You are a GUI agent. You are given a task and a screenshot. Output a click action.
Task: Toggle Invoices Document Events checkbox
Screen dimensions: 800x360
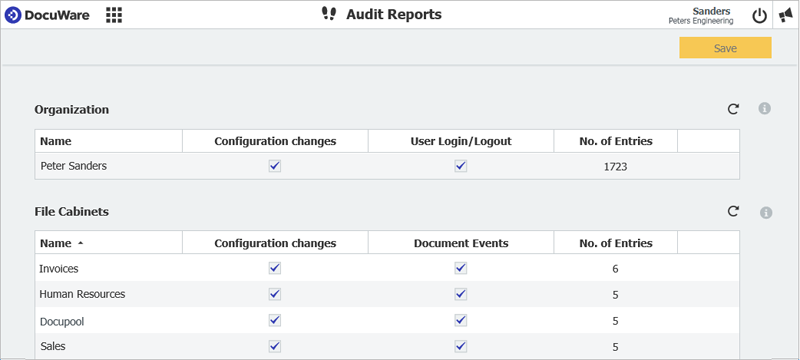[461, 268]
